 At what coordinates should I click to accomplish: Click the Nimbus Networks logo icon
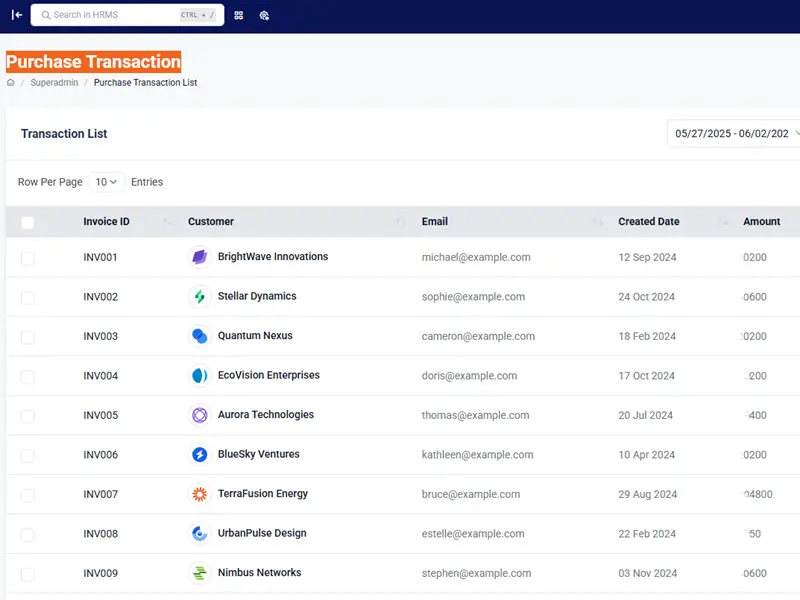[199, 573]
